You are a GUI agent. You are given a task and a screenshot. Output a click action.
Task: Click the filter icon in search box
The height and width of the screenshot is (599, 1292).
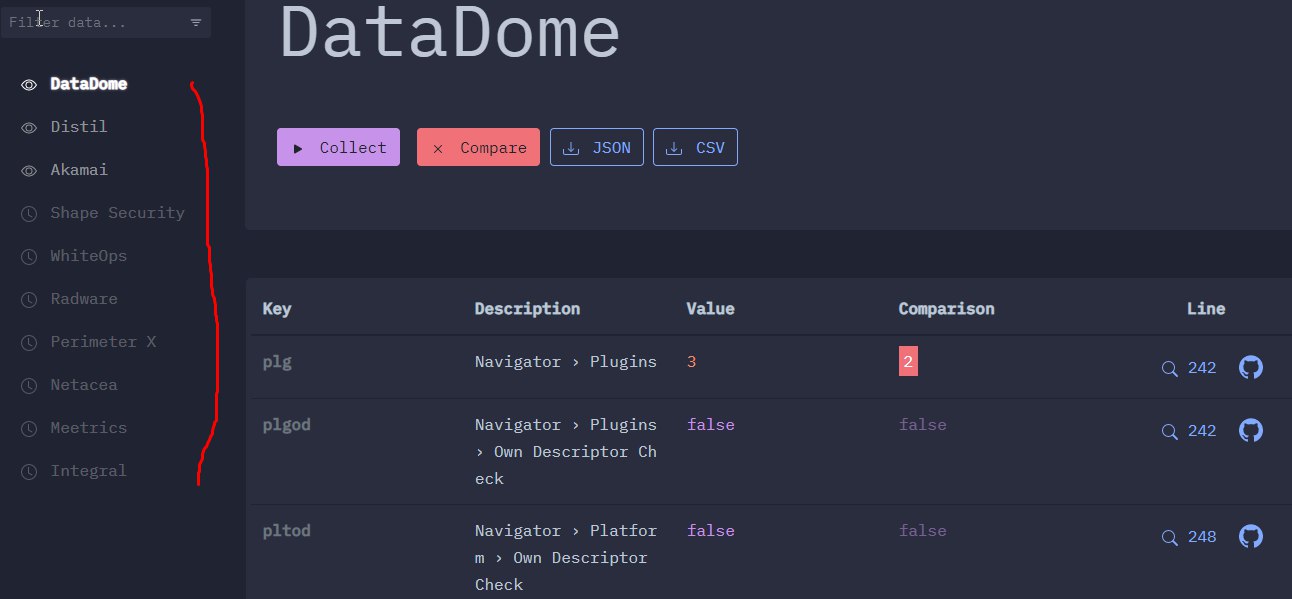[196, 22]
